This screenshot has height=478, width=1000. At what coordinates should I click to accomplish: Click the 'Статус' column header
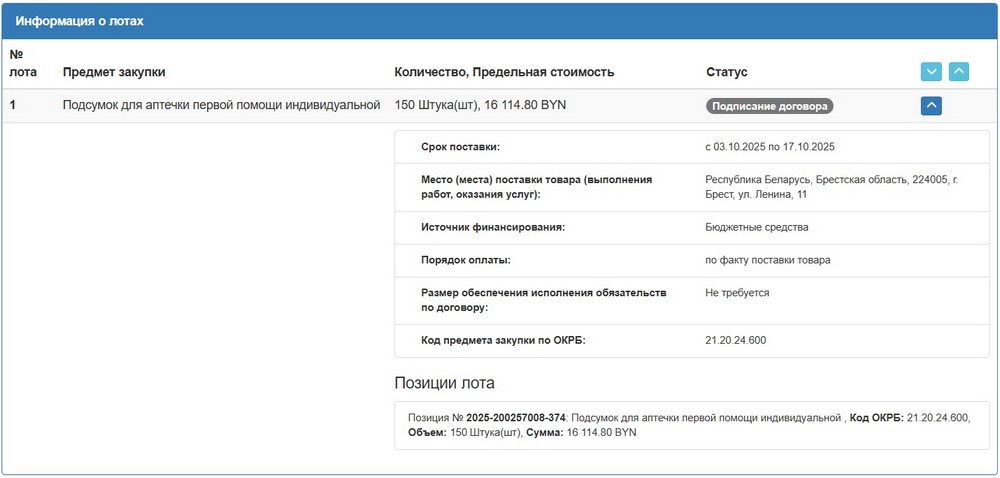pyautogui.click(x=727, y=72)
